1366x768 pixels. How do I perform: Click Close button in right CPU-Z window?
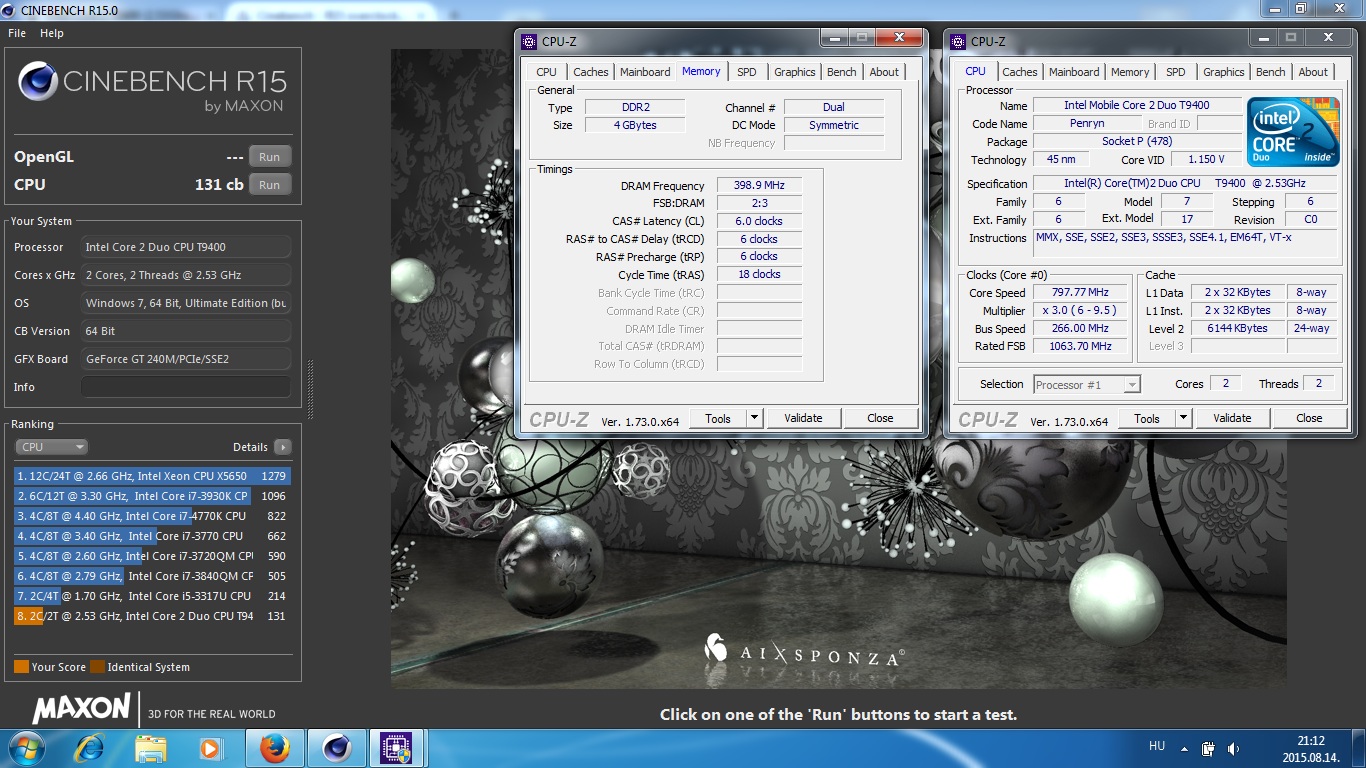click(1309, 419)
